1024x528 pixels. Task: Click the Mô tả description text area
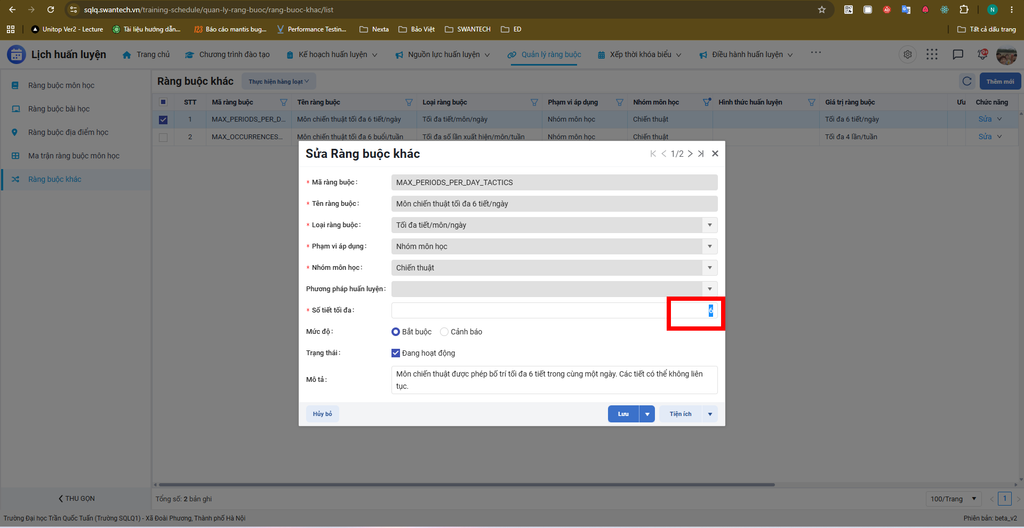(x=554, y=380)
